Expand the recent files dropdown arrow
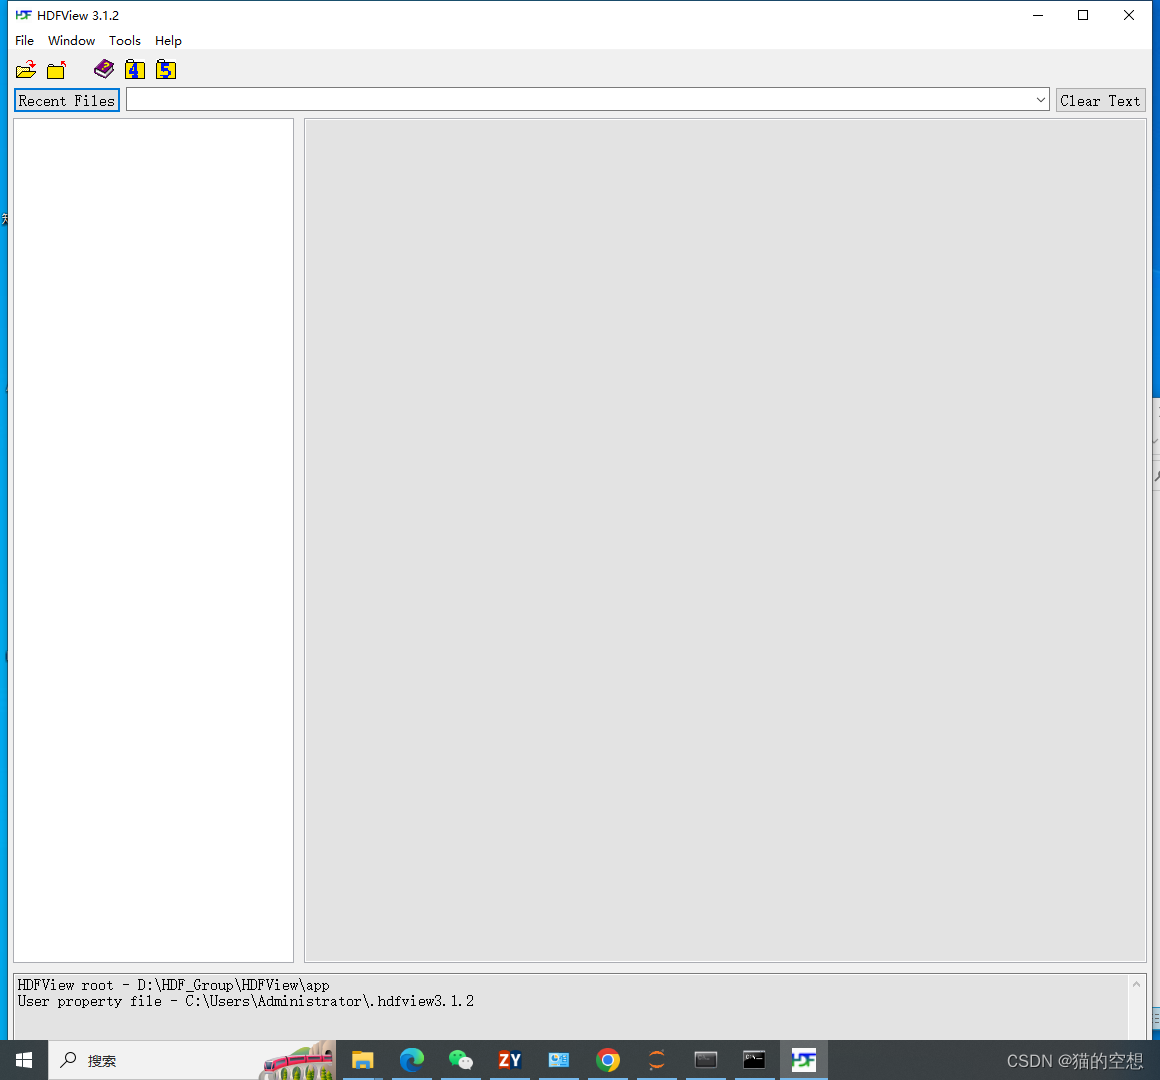 click(1040, 100)
